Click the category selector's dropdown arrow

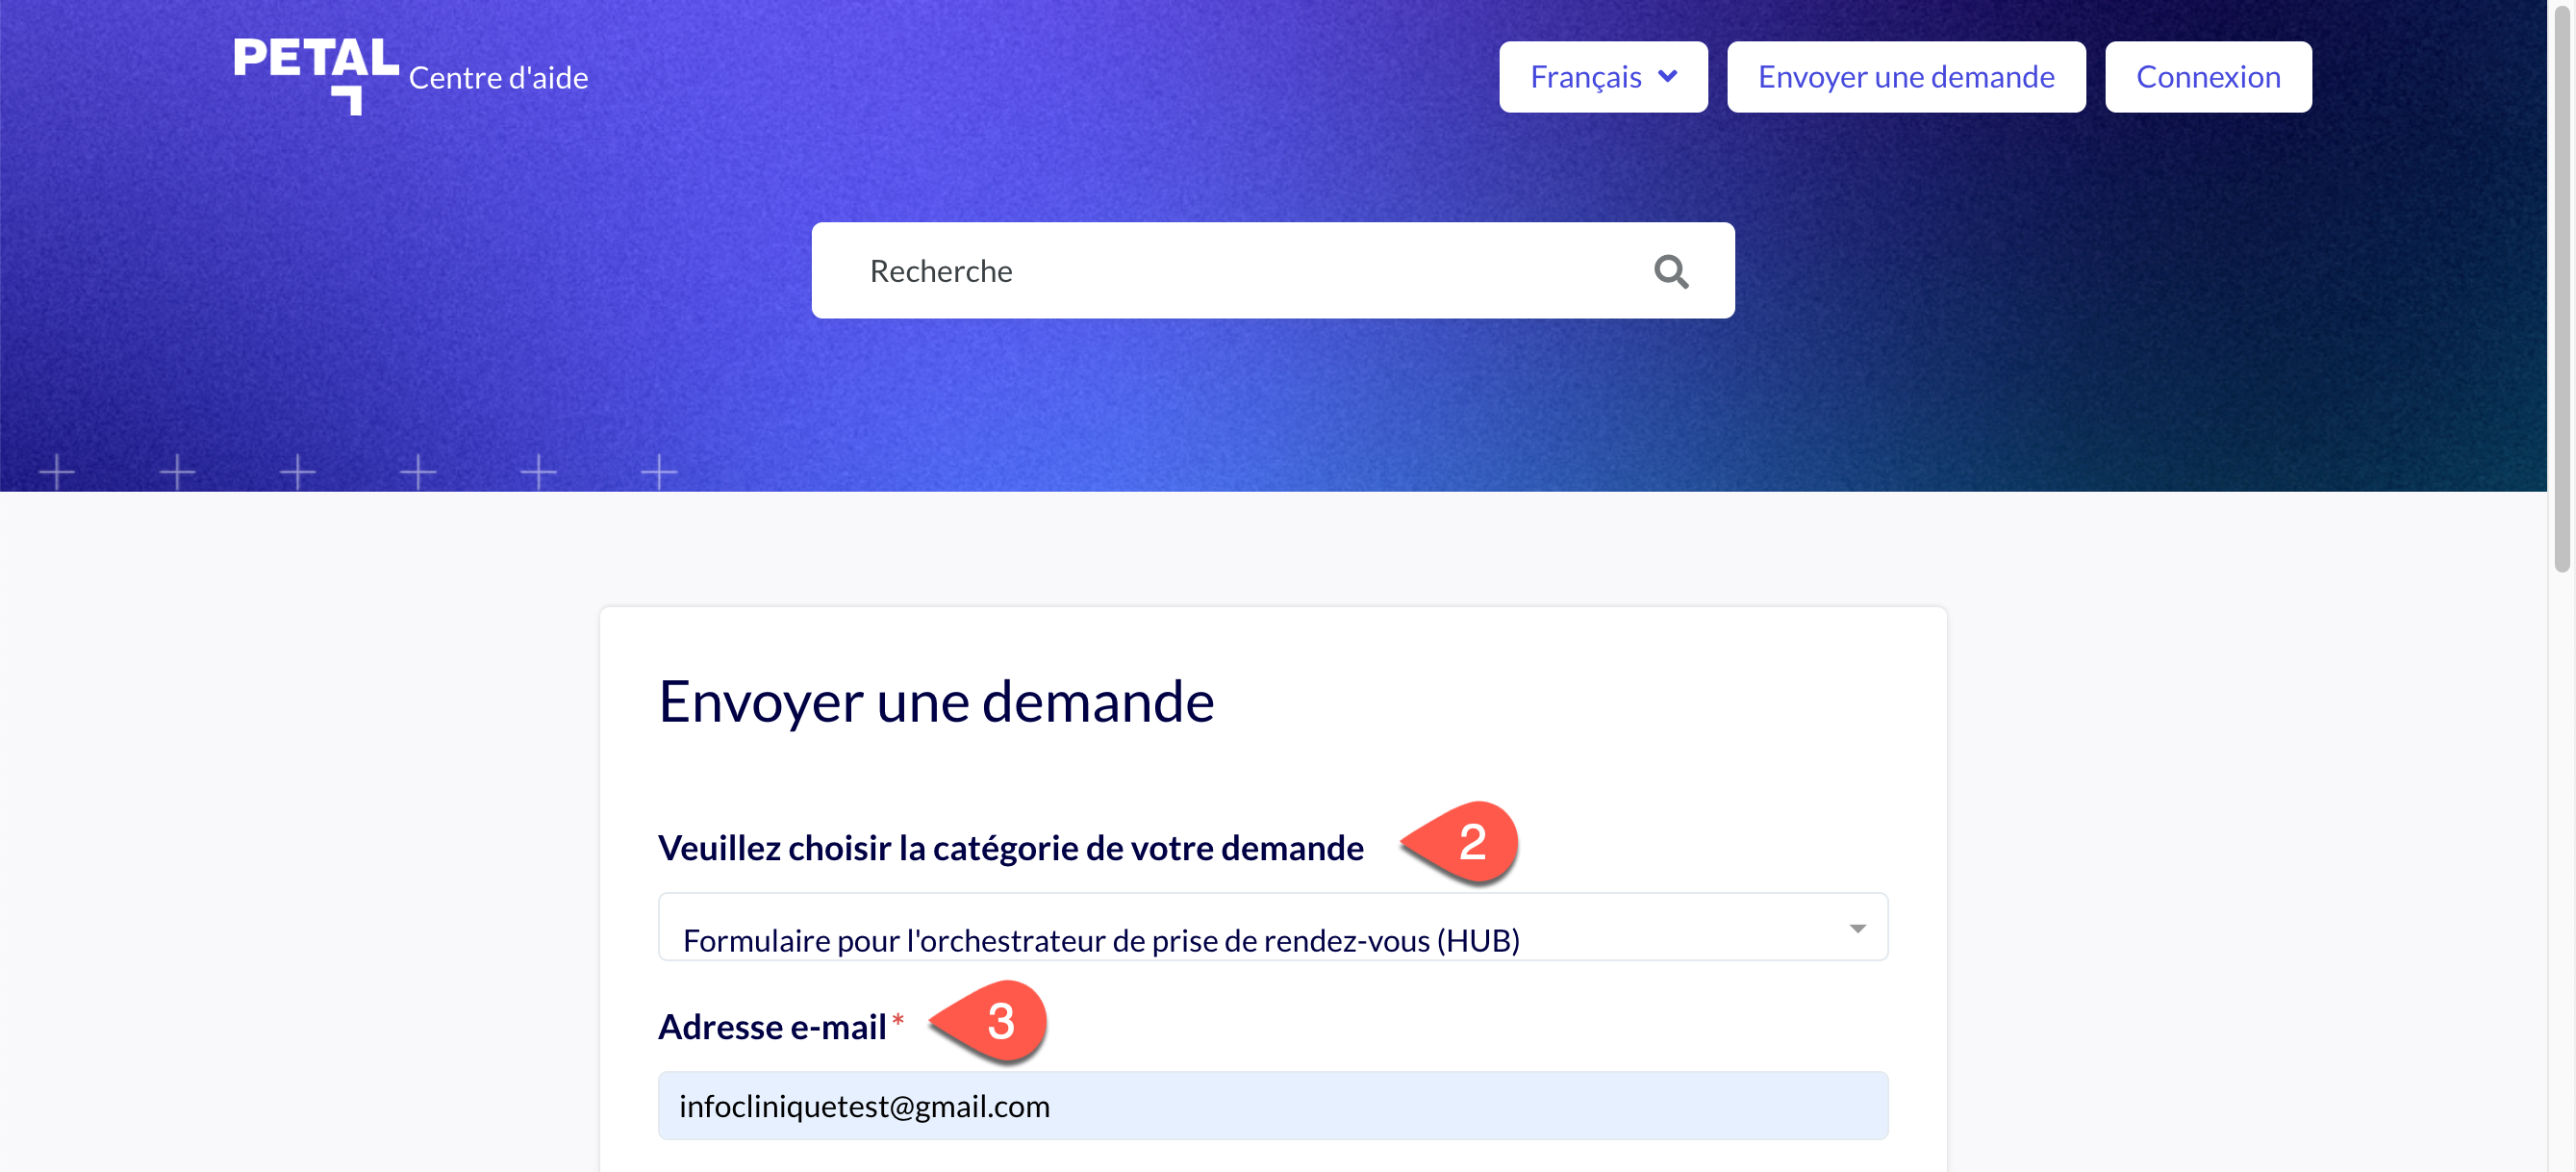pos(1858,927)
